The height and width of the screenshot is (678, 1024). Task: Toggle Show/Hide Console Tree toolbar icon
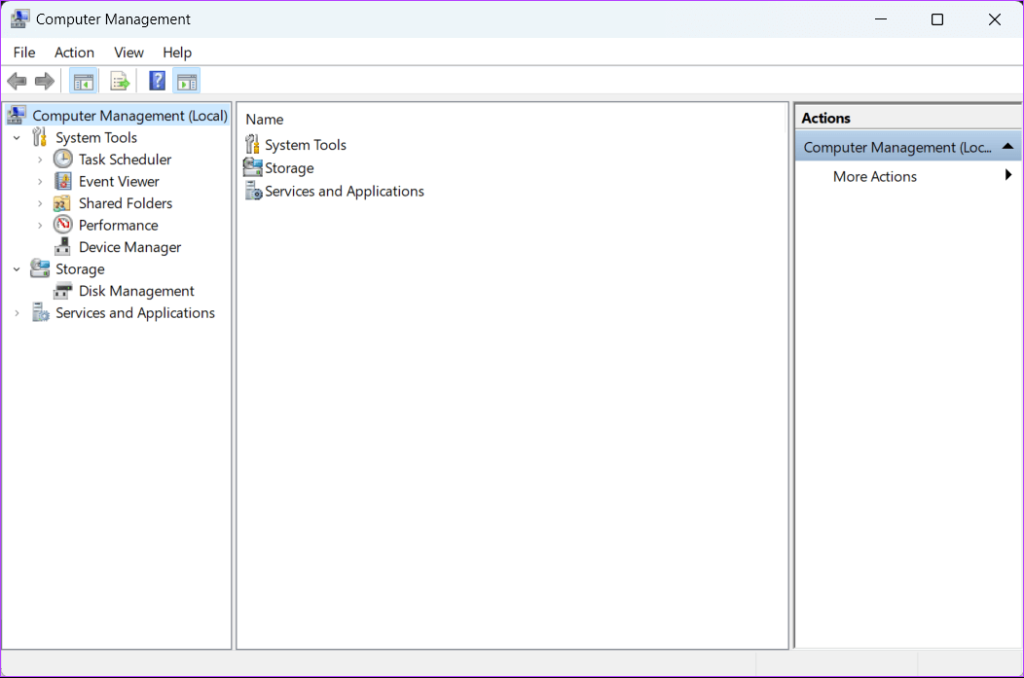[84, 81]
